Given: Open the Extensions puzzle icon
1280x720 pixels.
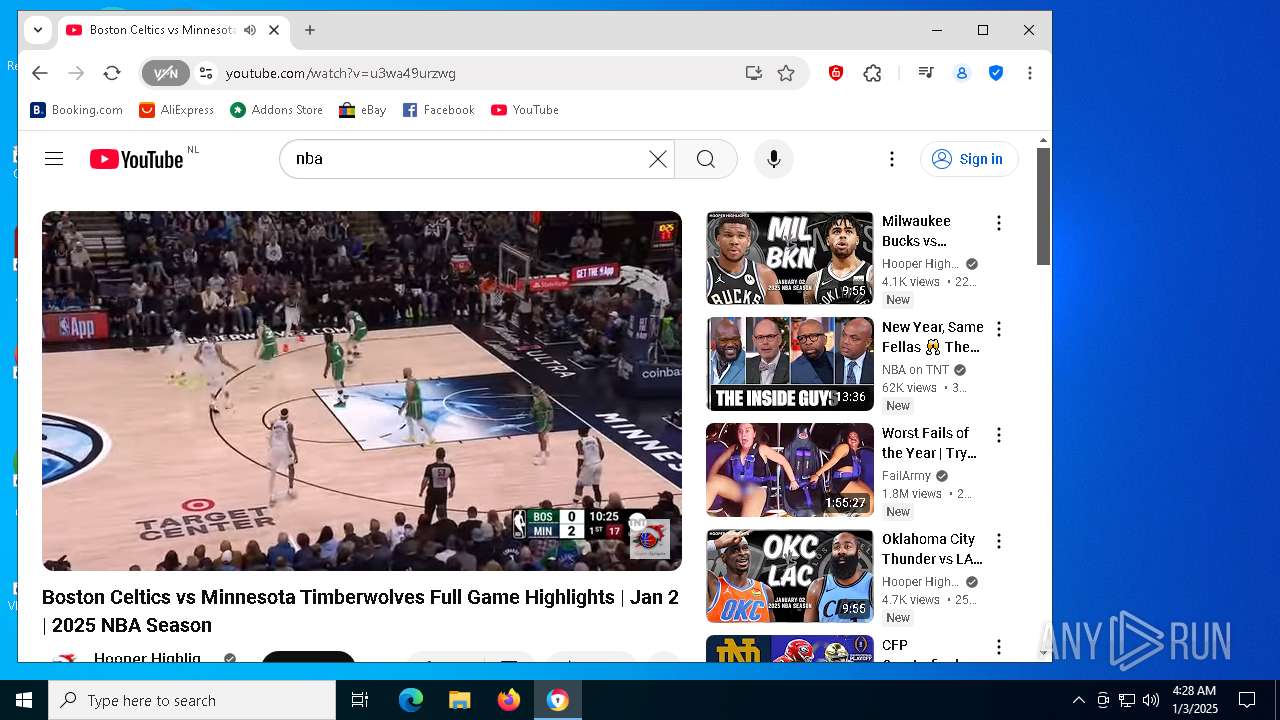Looking at the screenshot, I should pos(872,73).
